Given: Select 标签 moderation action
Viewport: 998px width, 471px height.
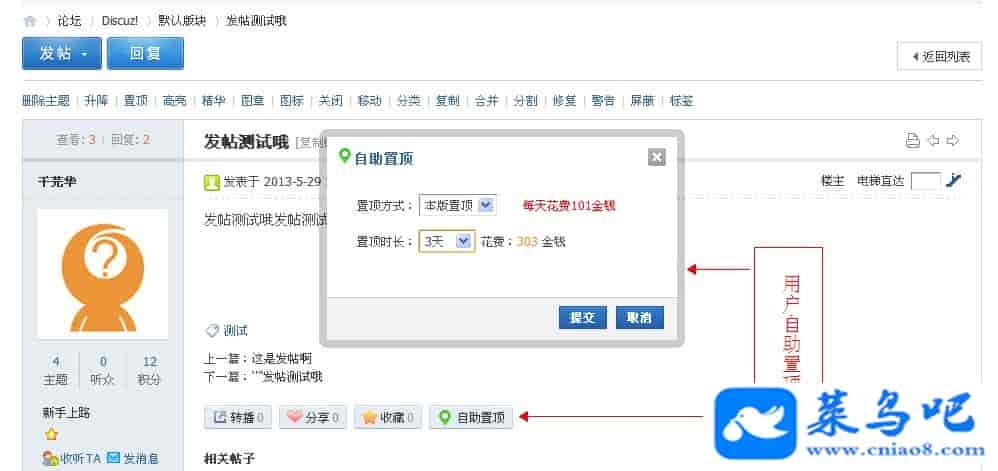Looking at the screenshot, I should coord(682,101).
